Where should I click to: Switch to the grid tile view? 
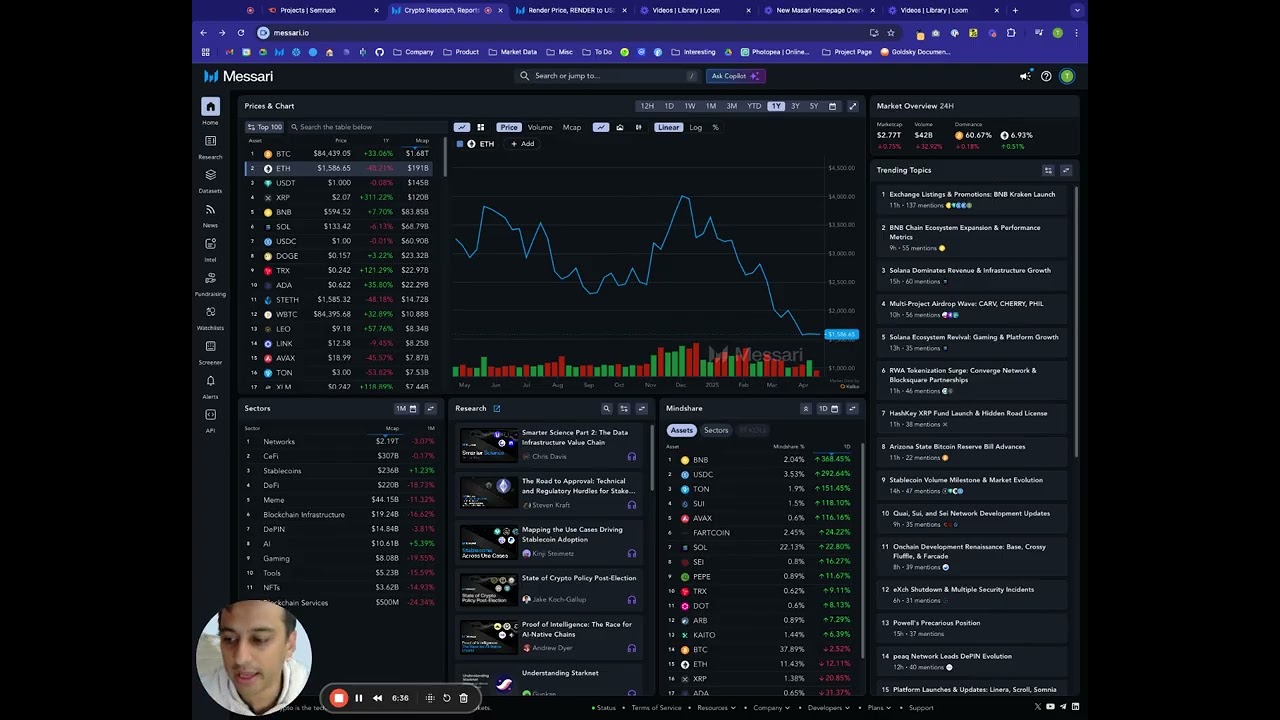coord(481,127)
